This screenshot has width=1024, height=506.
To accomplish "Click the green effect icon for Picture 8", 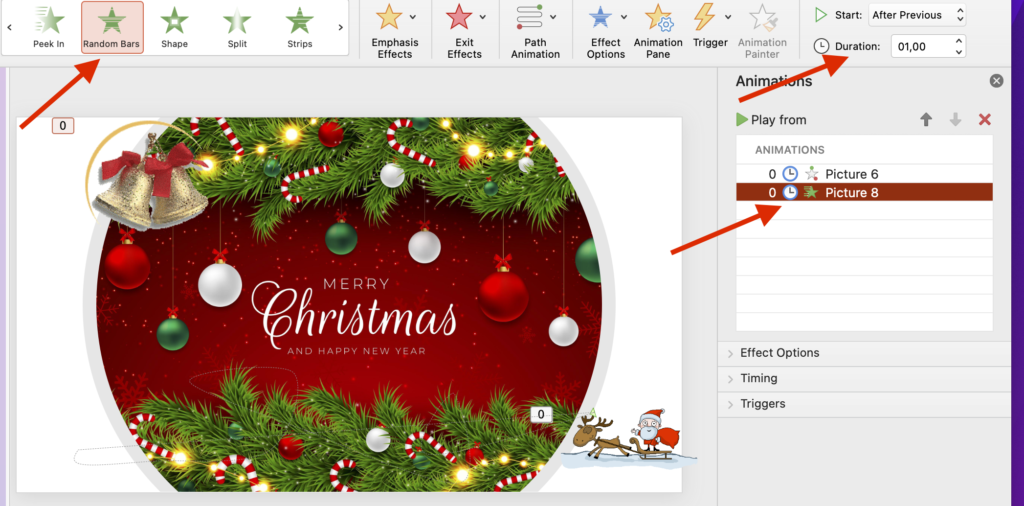I will pos(811,192).
